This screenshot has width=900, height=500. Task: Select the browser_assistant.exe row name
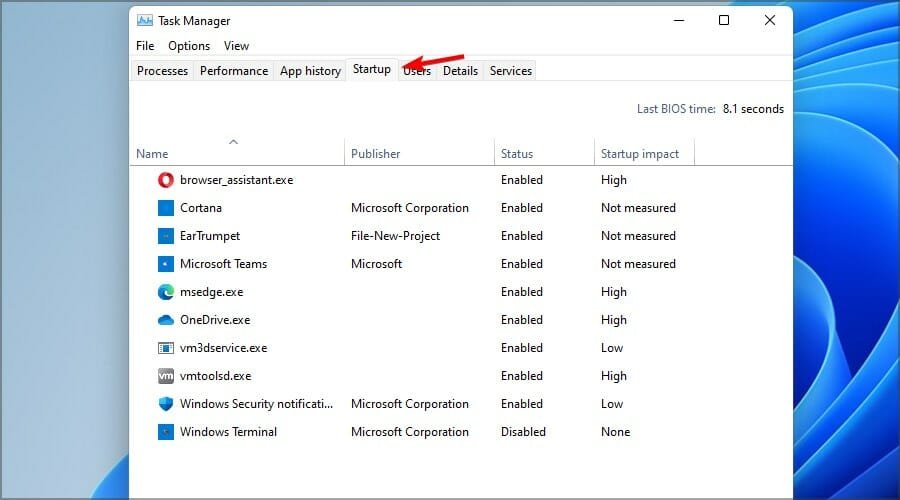click(236, 180)
